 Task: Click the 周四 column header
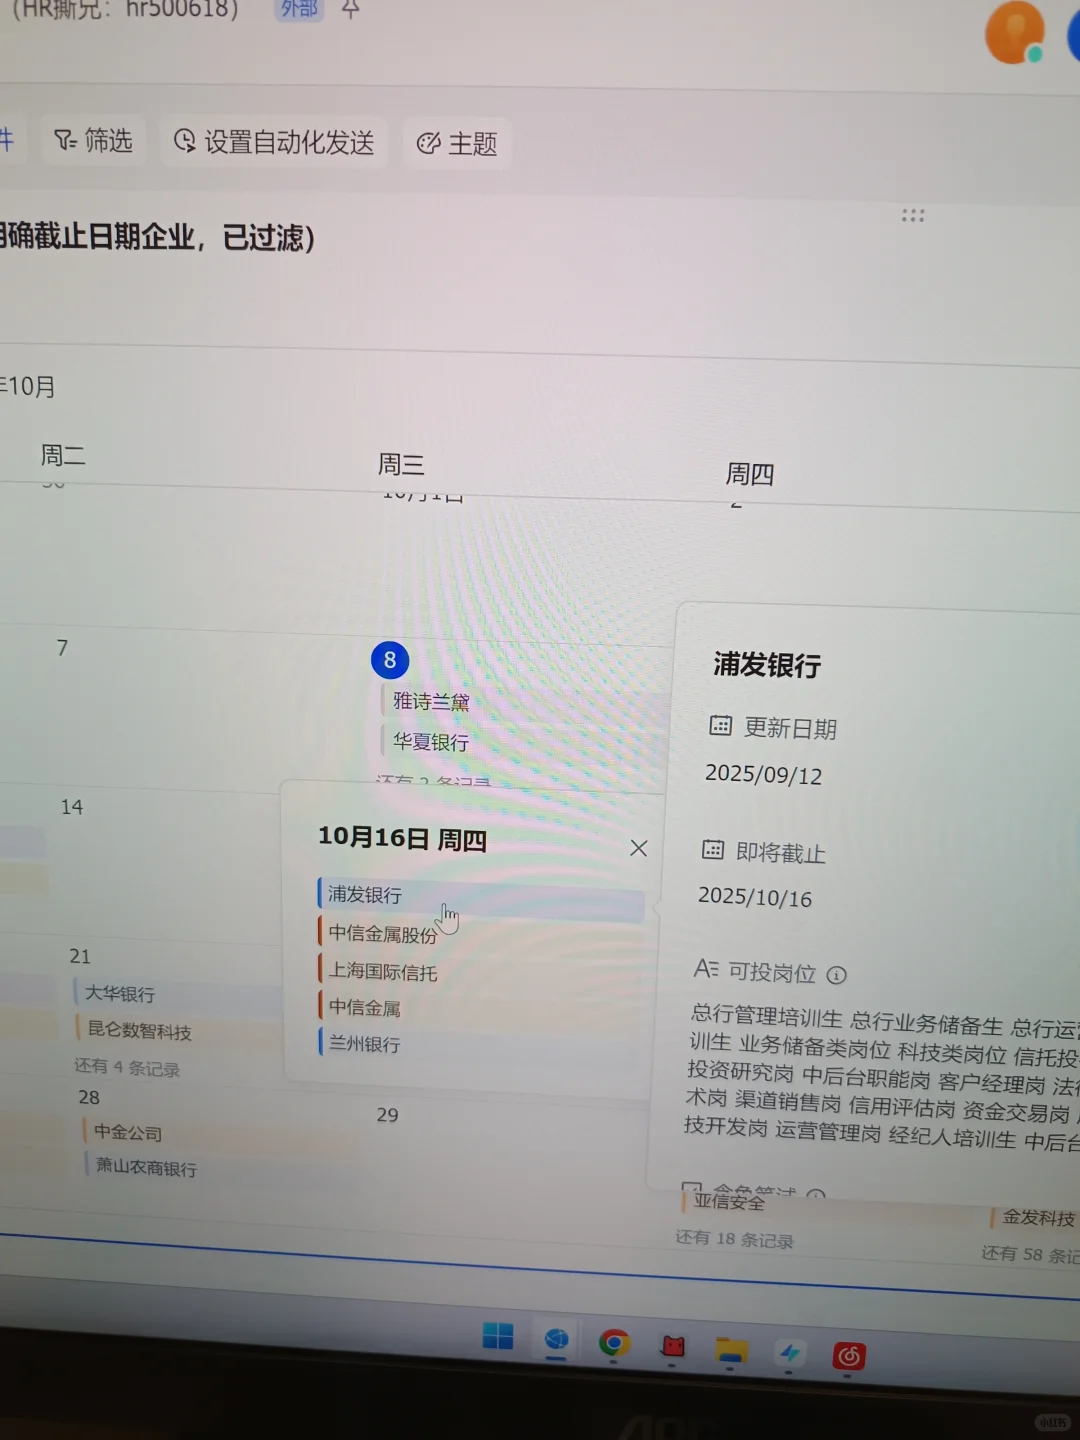pyautogui.click(x=749, y=473)
